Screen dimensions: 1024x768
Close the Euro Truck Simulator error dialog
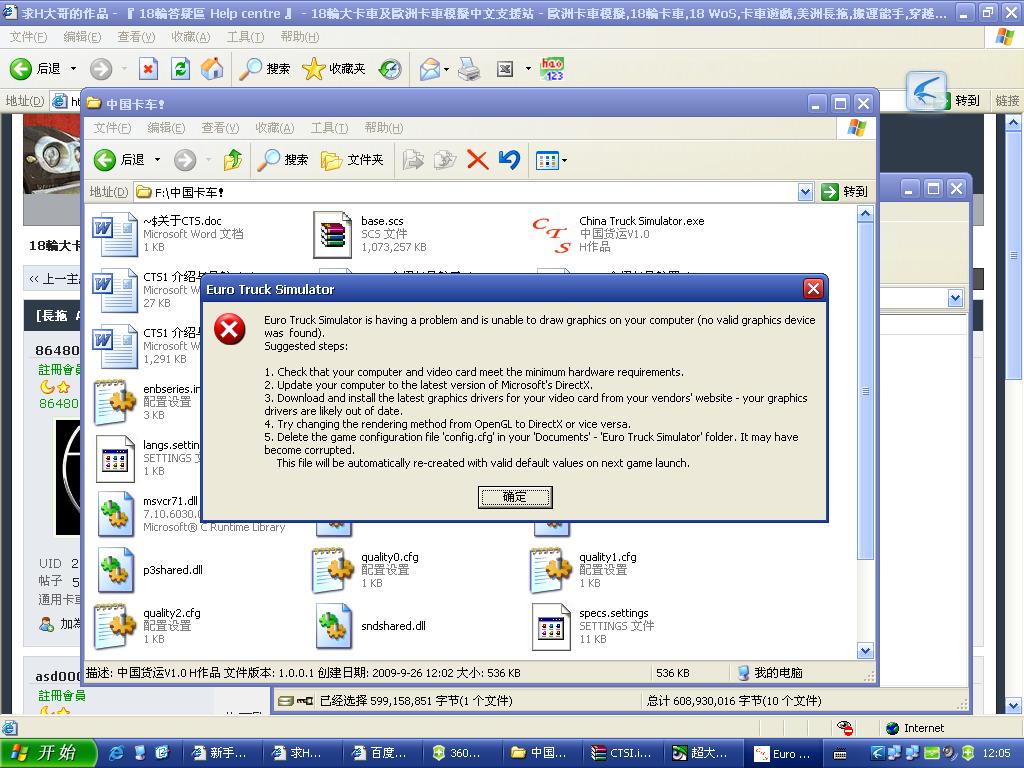pyautogui.click(x=813, y=289)
